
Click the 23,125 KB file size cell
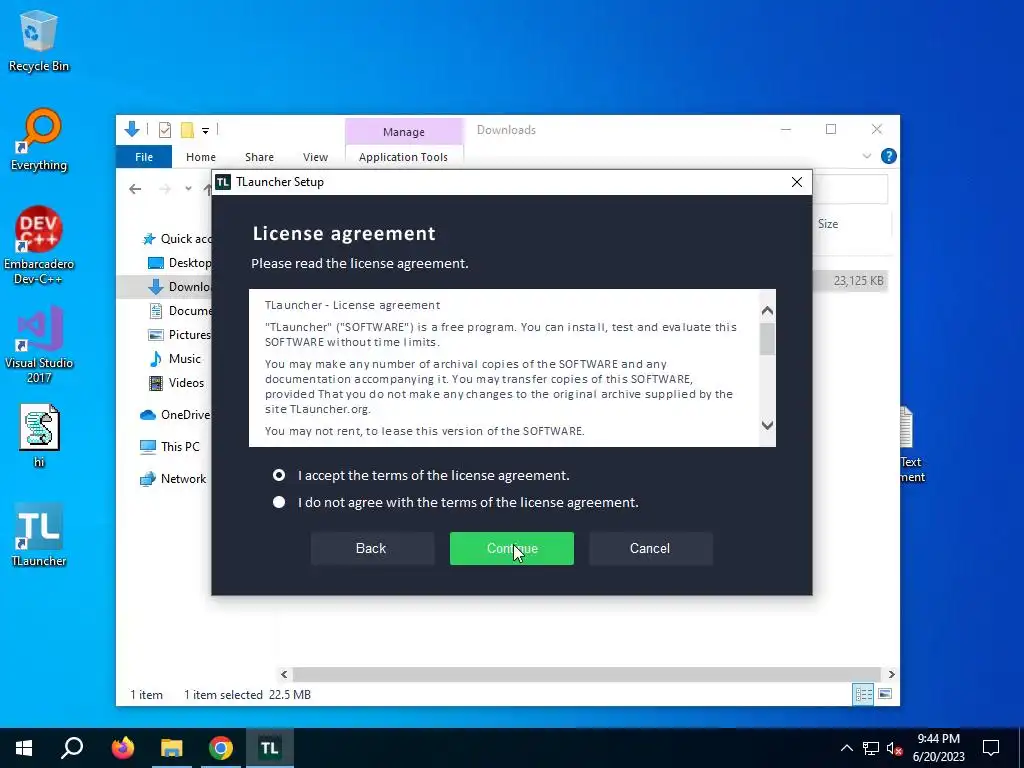coord(857,281)
